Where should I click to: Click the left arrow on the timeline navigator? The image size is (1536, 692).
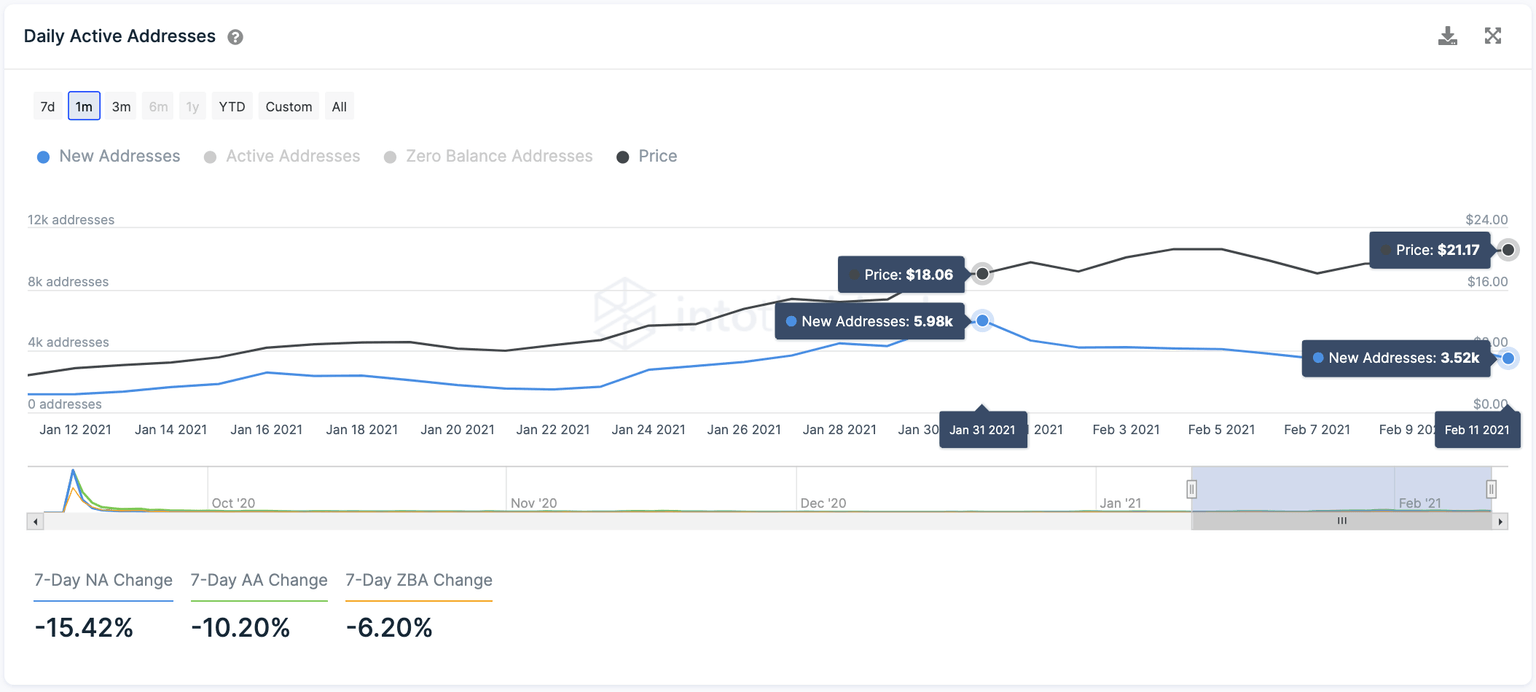point(35,521)
